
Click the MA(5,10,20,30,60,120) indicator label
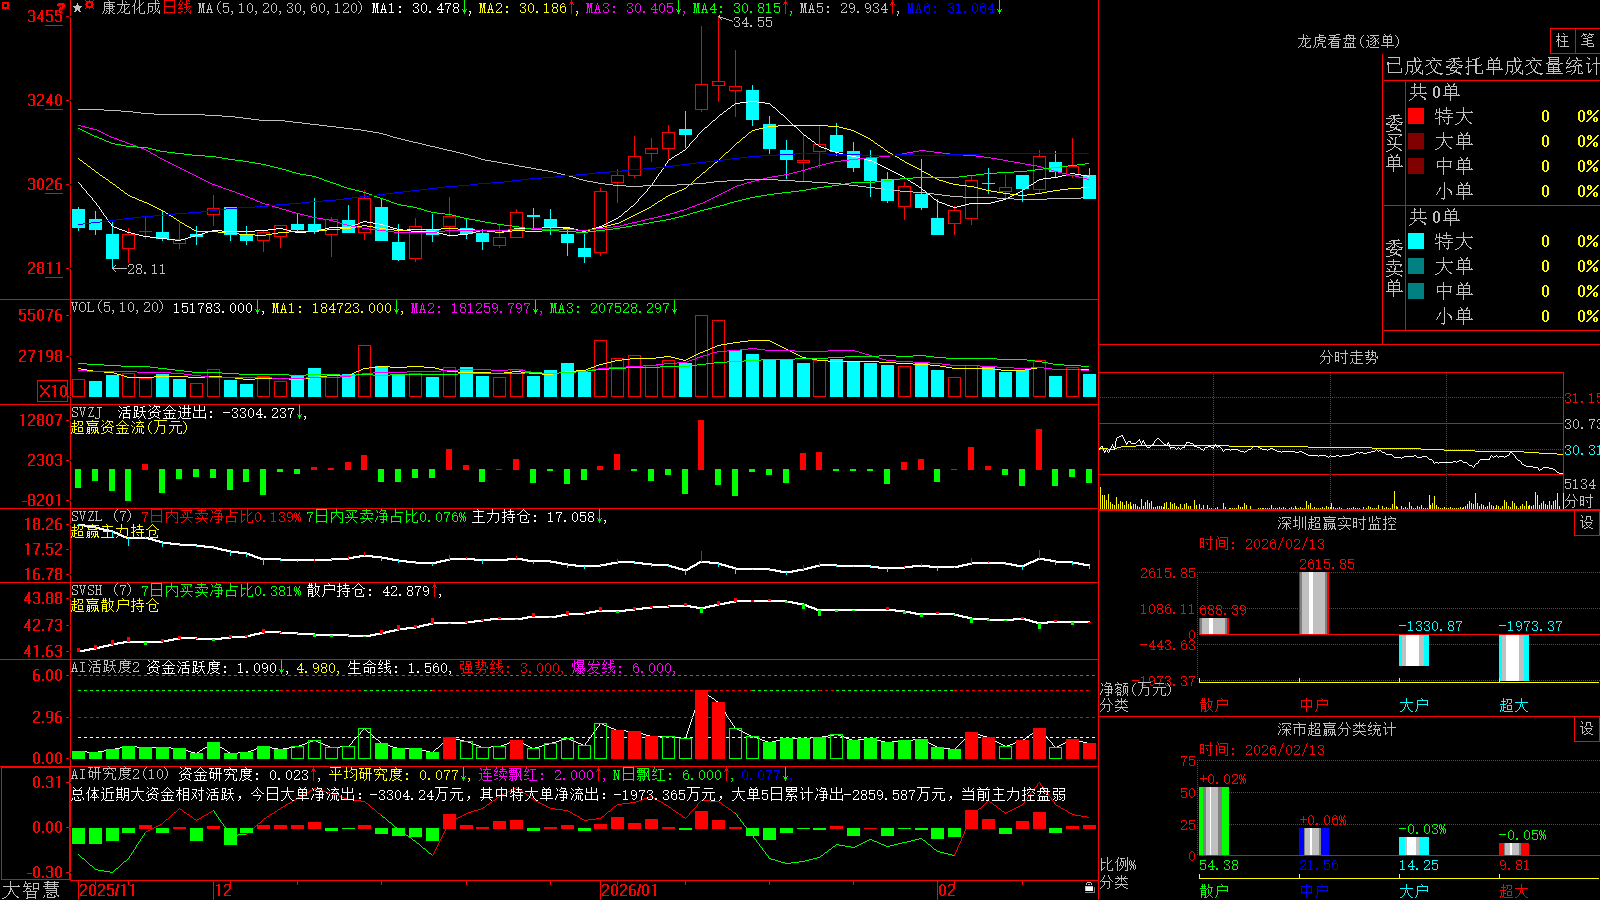pyautogui.click(x=280, y=8)
